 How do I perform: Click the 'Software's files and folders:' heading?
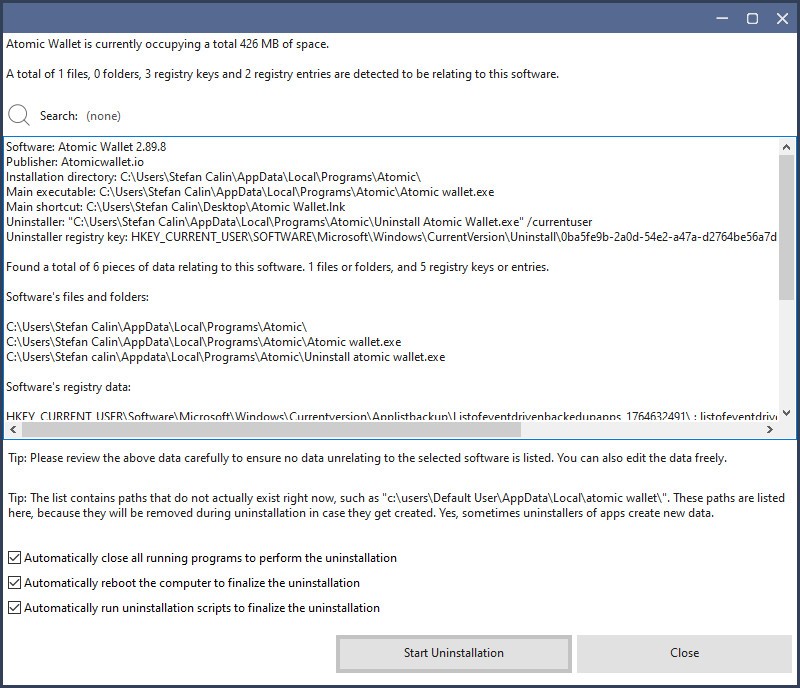click(x=78, y=297)
